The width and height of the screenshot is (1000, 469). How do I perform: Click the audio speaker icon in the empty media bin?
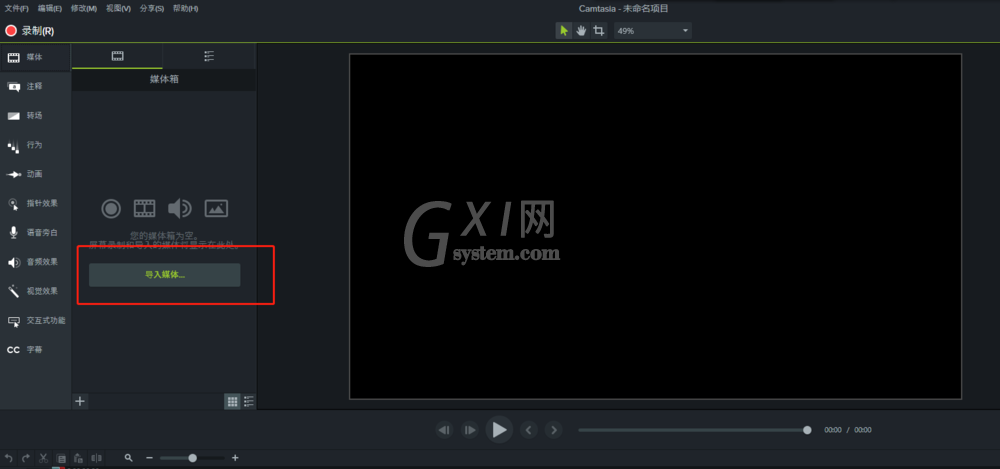point(179,208)
